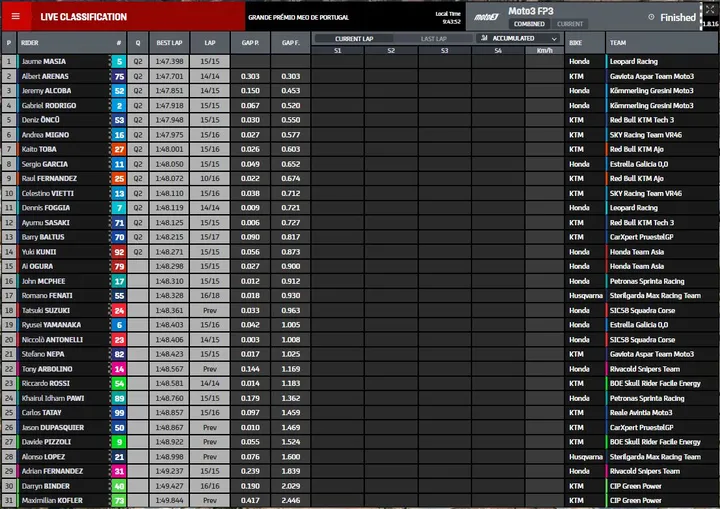Click gap value 2.446
Screen dimensions: 720x509
(291, 500)
